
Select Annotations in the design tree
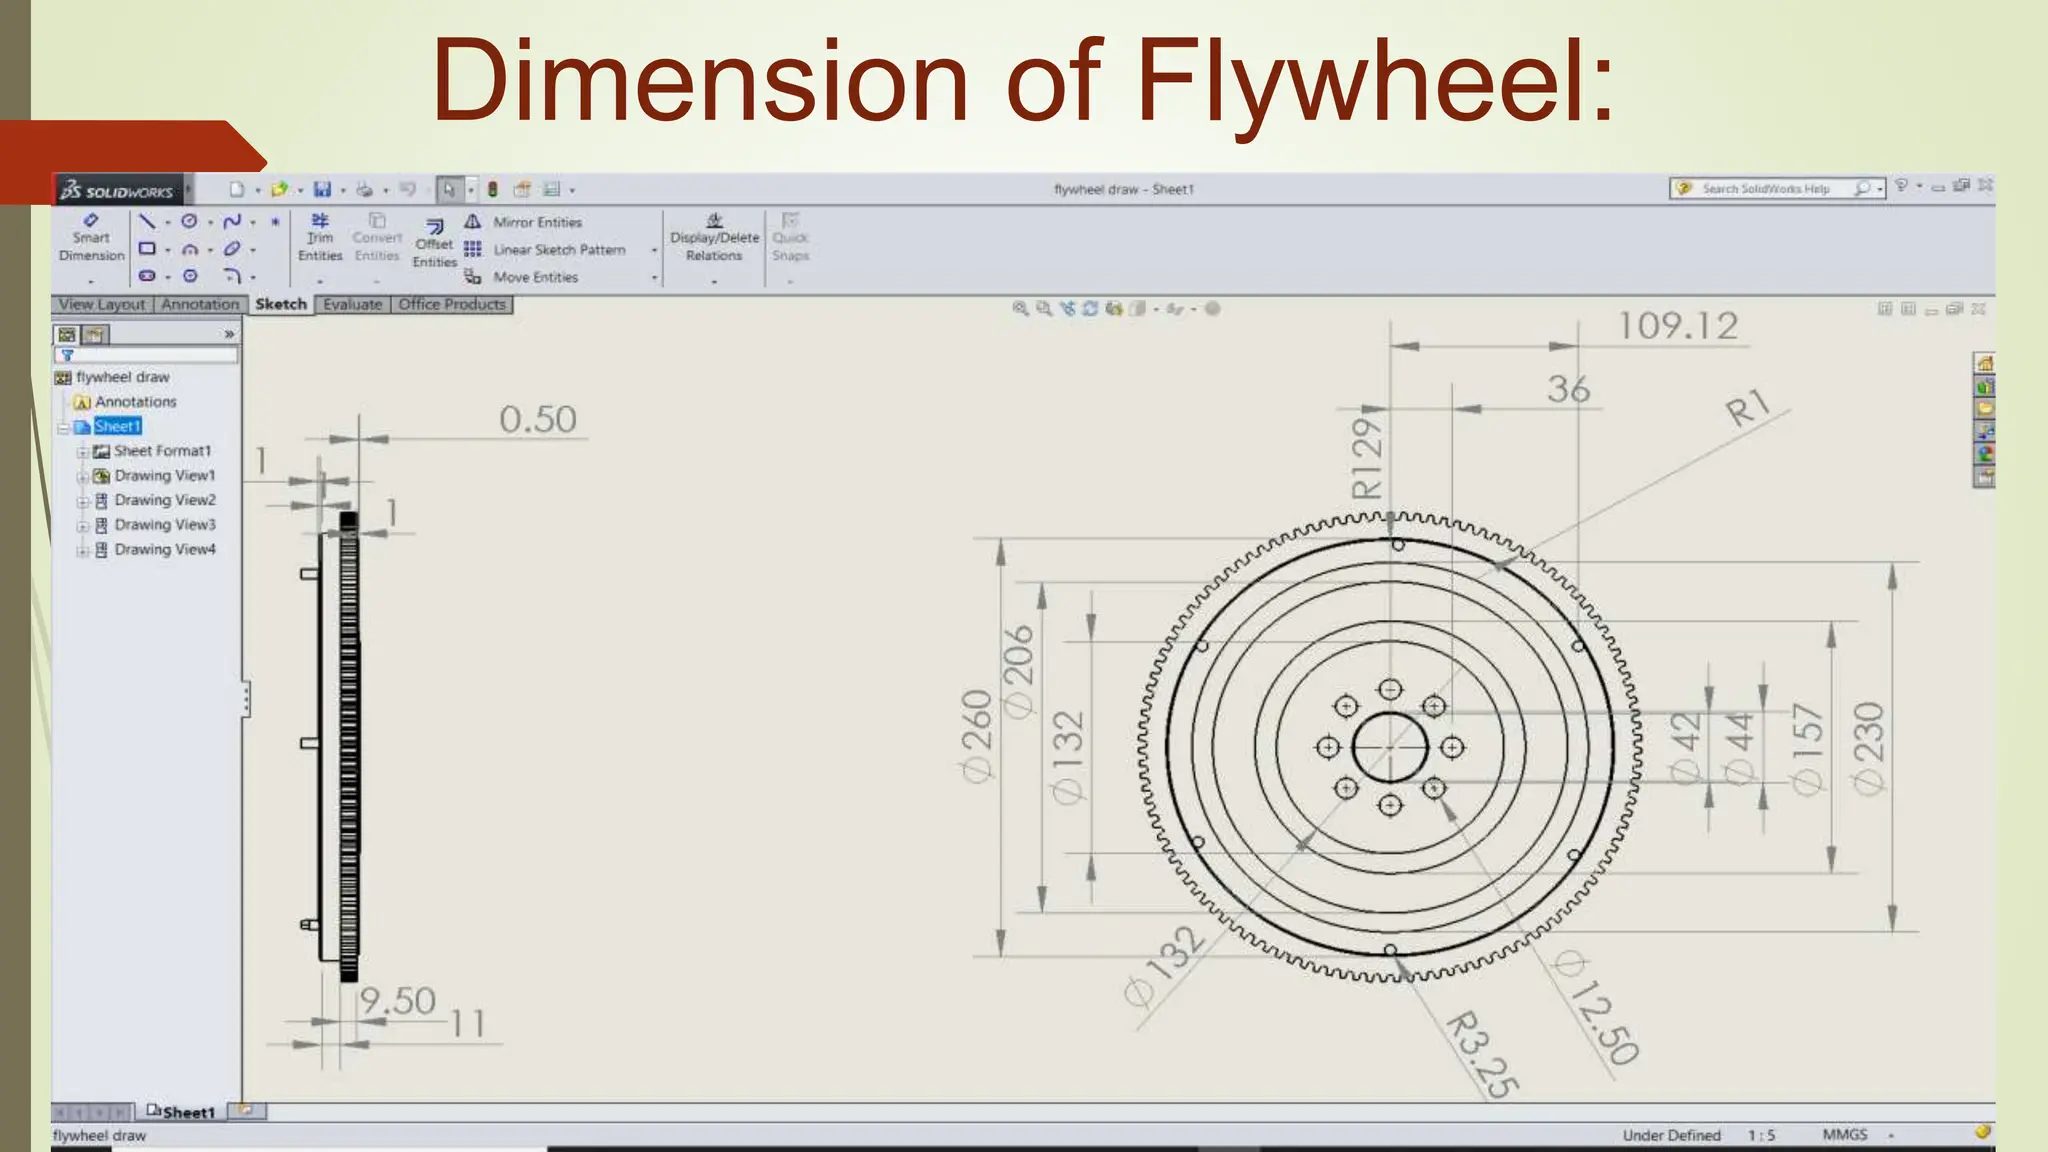coord(125,402)
